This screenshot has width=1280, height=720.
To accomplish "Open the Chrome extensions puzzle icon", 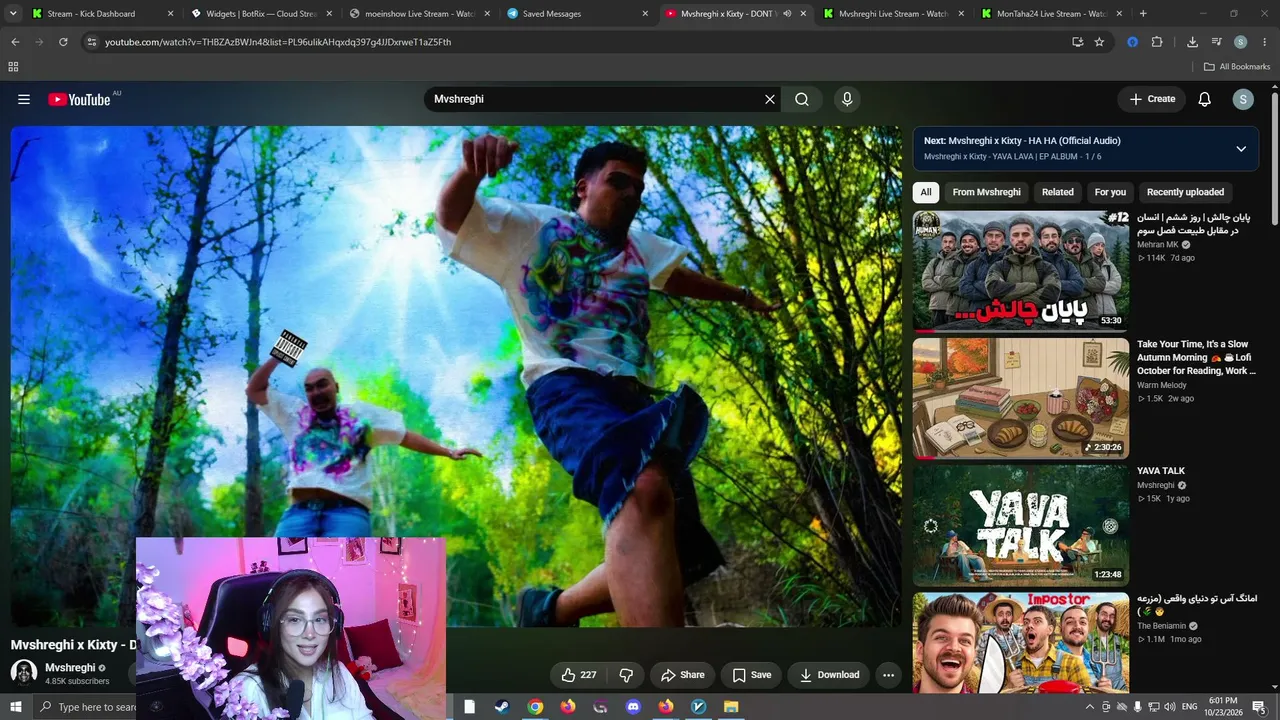I will (x=1157, y=42).
